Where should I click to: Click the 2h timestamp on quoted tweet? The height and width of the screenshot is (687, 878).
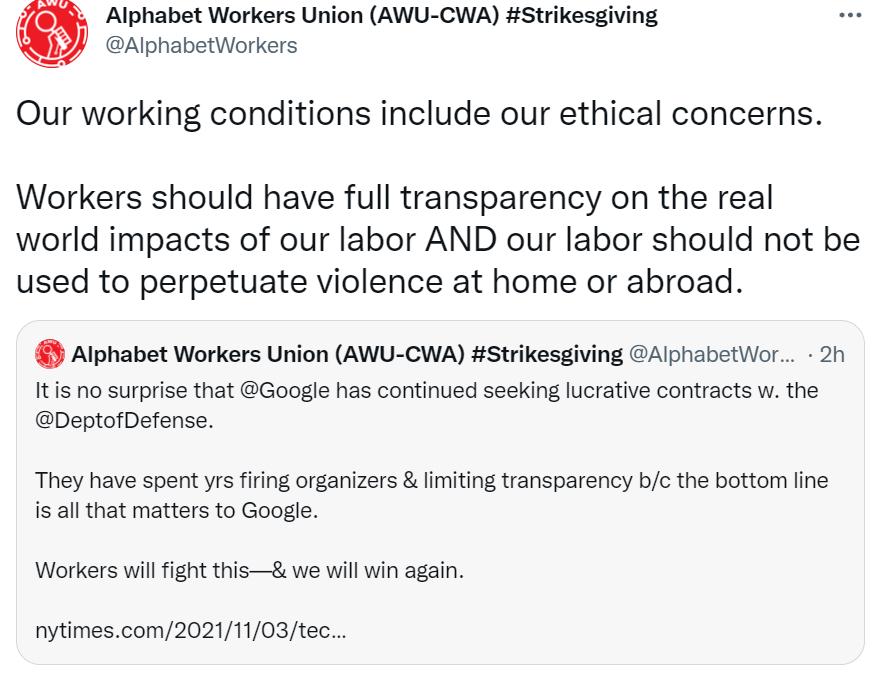tap(832, 355)
